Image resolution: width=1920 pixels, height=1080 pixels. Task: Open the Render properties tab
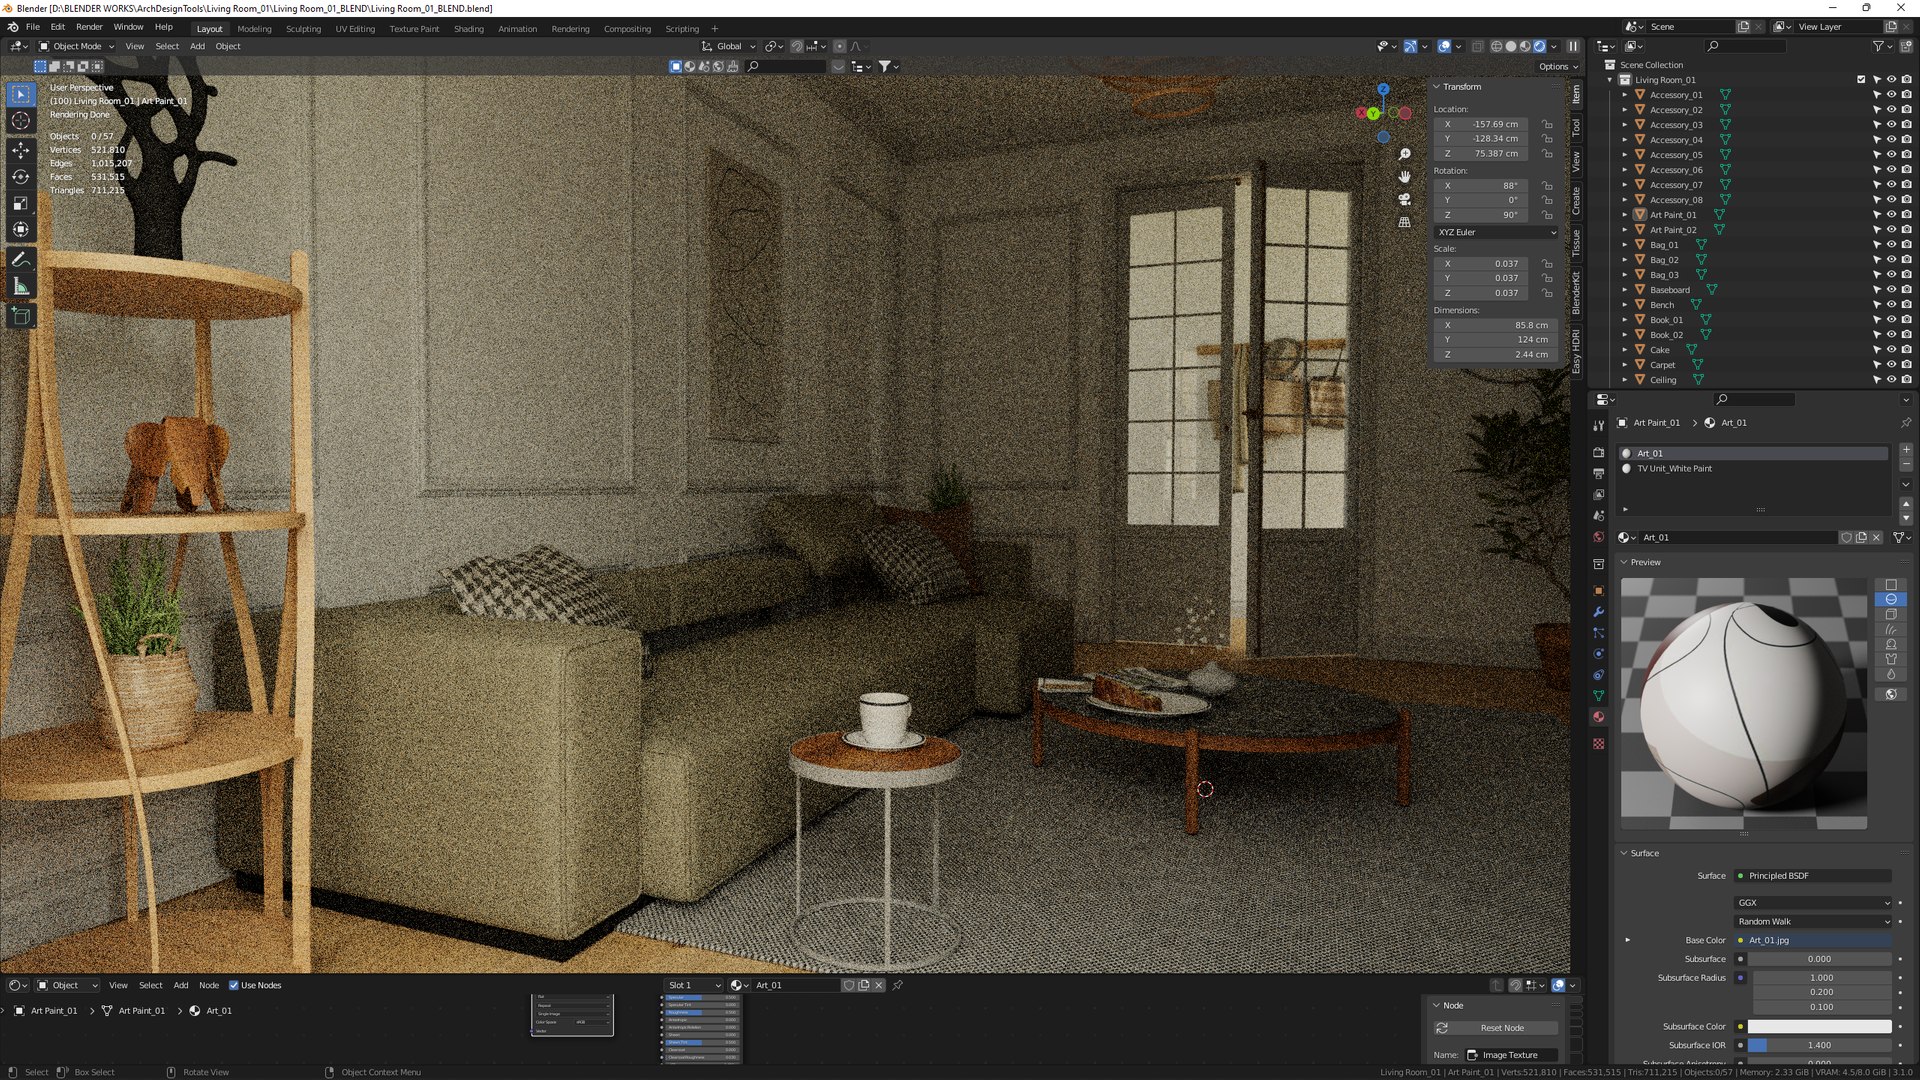pyautogui.click(x=1598, y=452)
